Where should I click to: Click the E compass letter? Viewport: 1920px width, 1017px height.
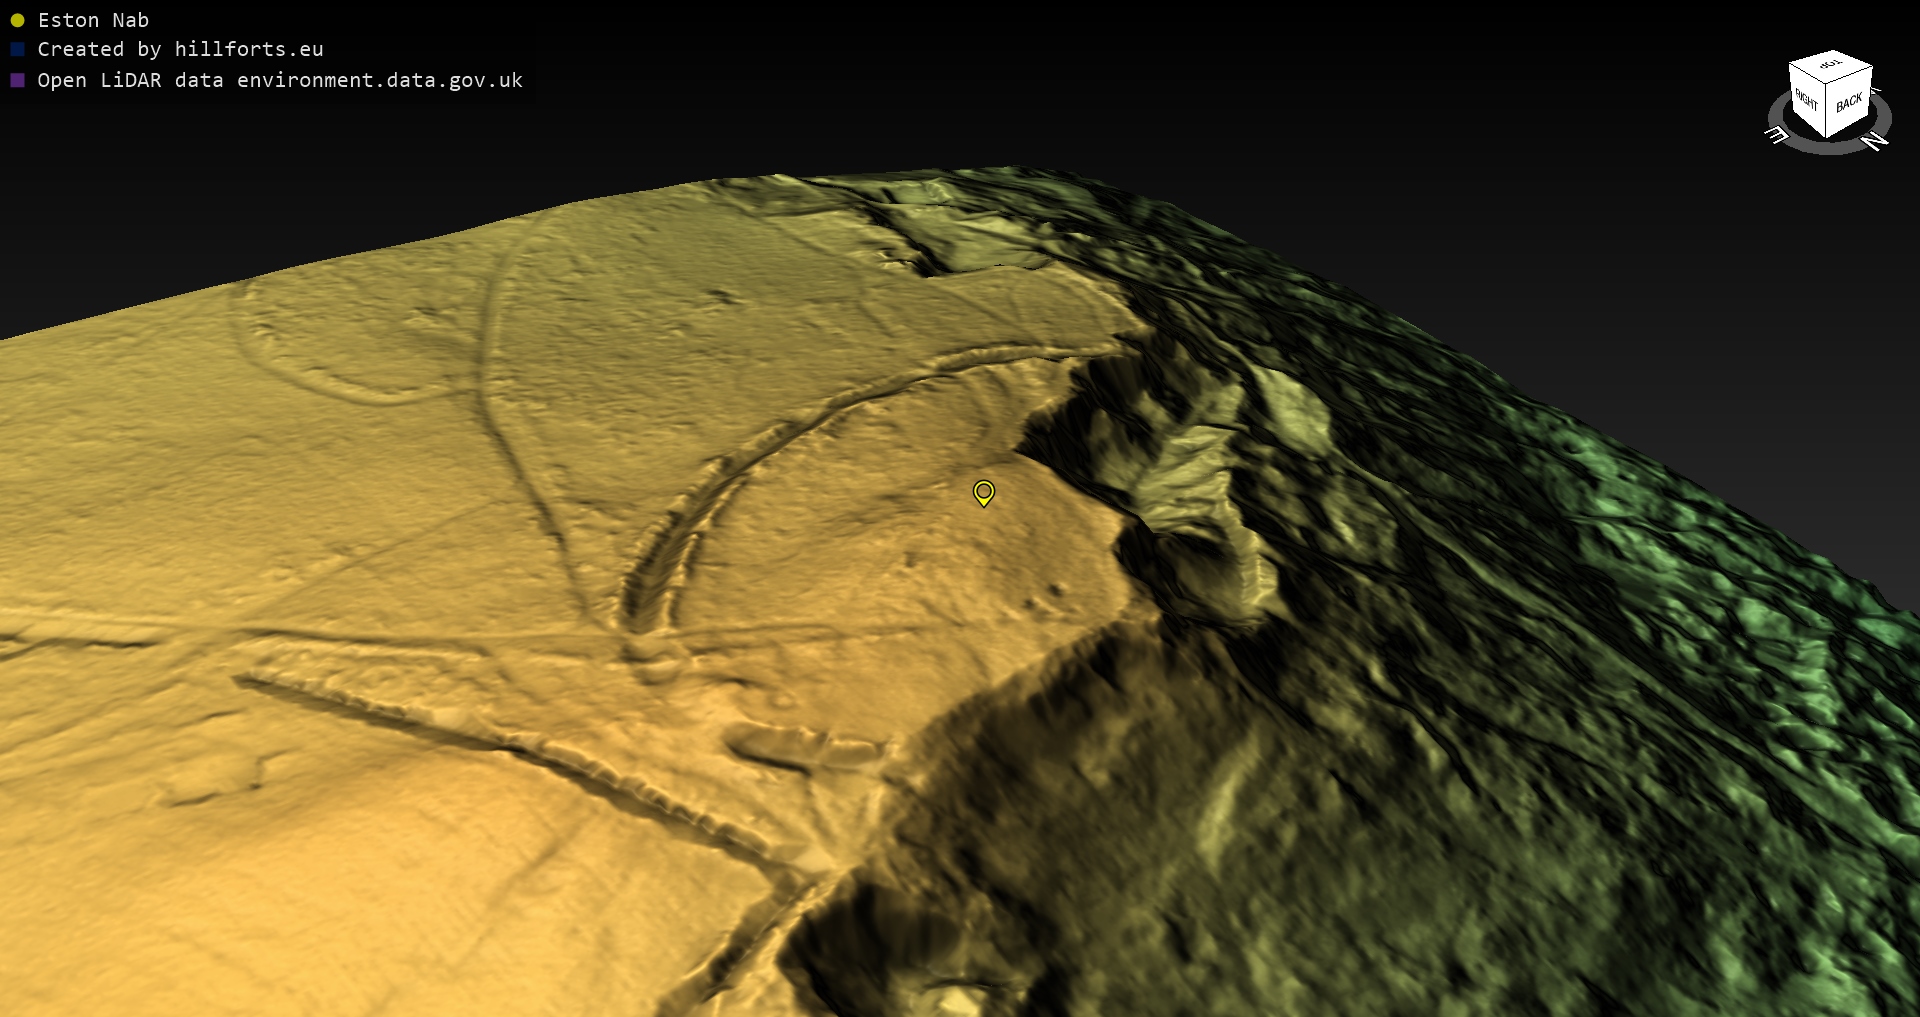[x=1776, y=134]
